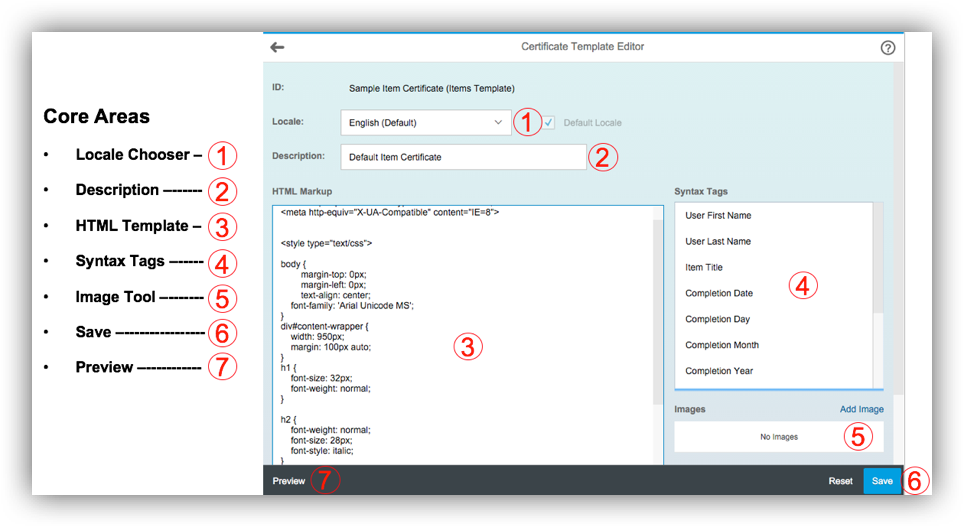Open the Locale dropdown showing English (Default)
Screen dimensions: 964x527
point(425,122)
